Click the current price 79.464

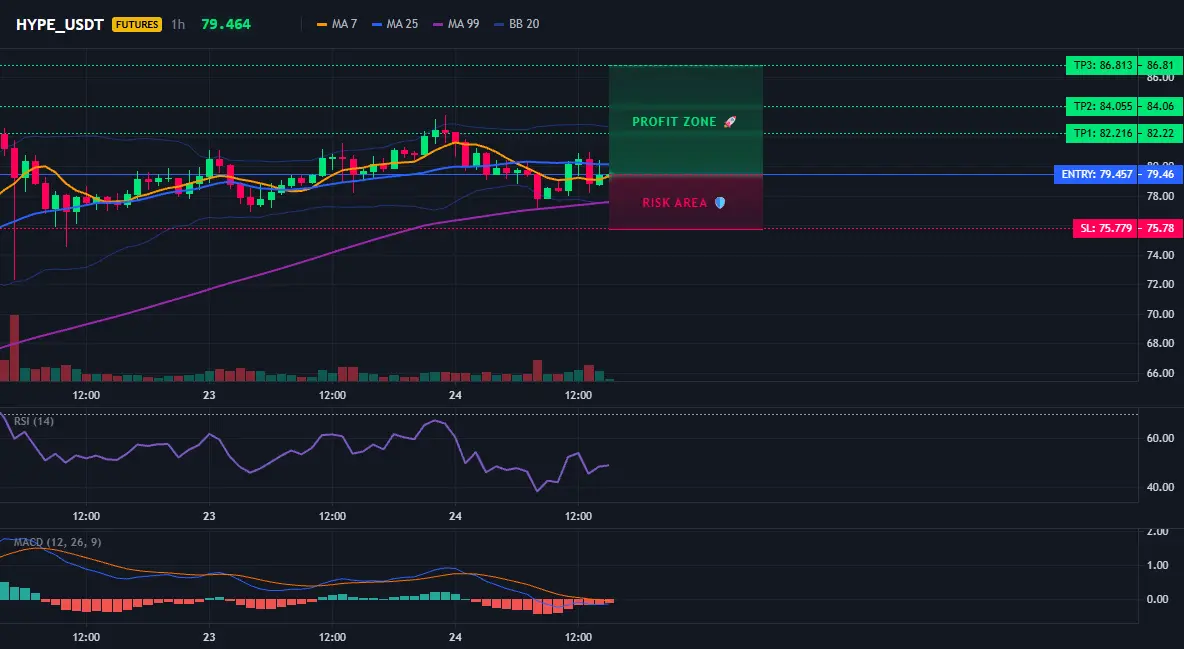[x=226, y=24]
